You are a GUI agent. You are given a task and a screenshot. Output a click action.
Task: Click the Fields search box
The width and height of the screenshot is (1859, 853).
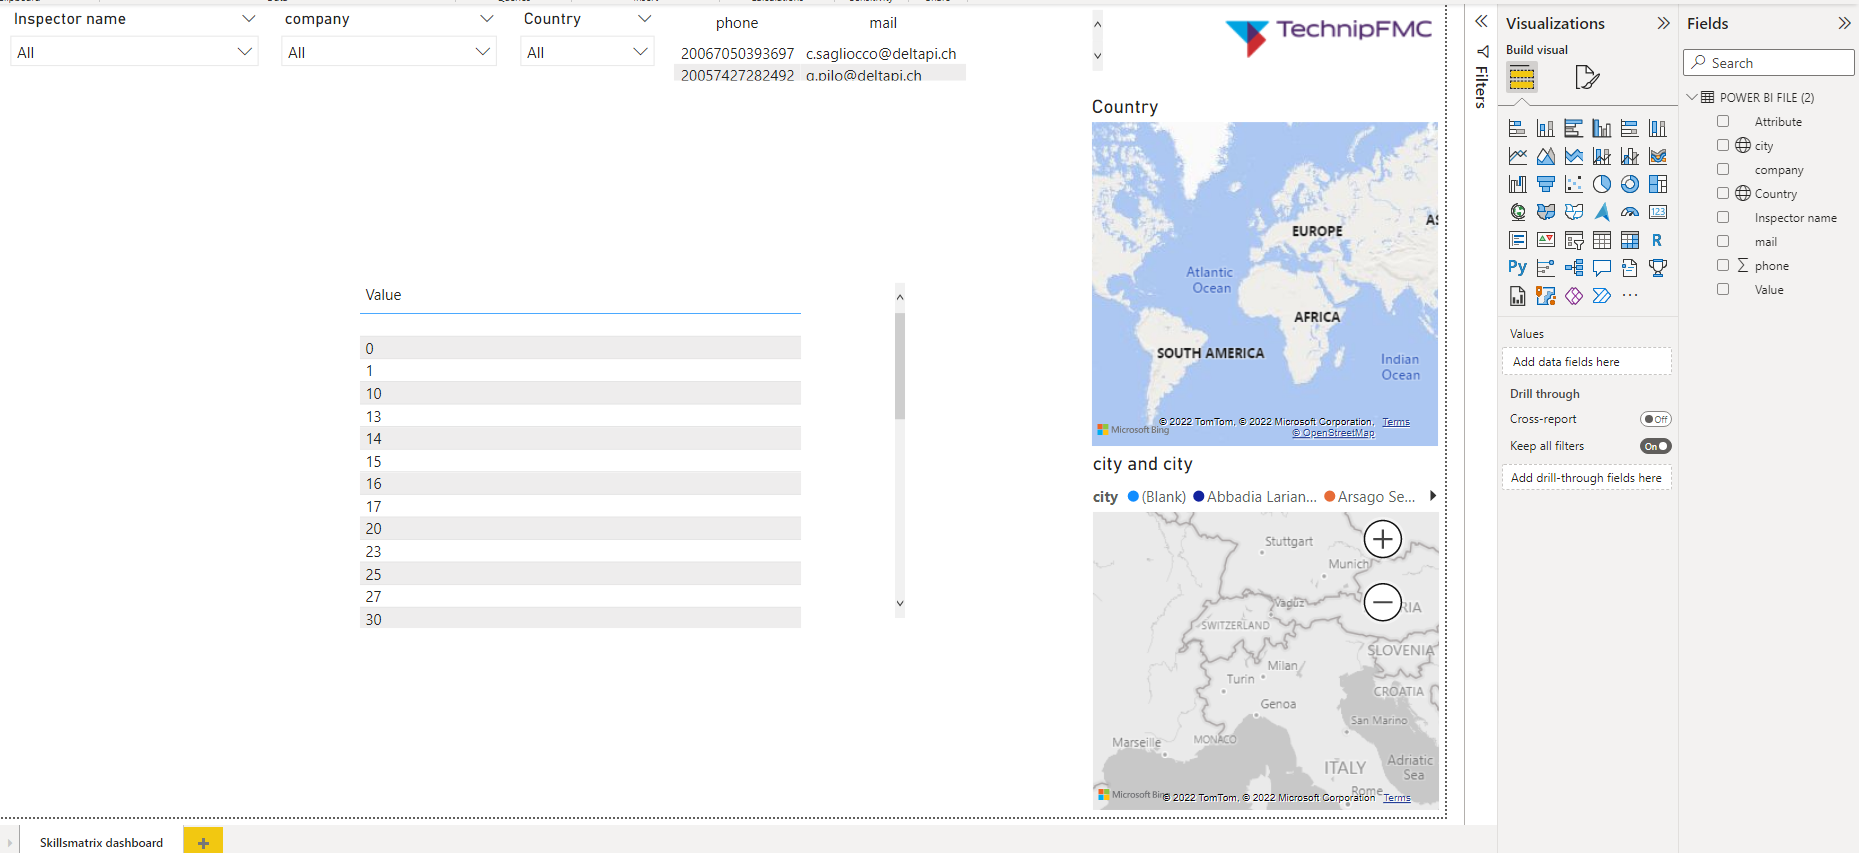(x=1768, y=63)
